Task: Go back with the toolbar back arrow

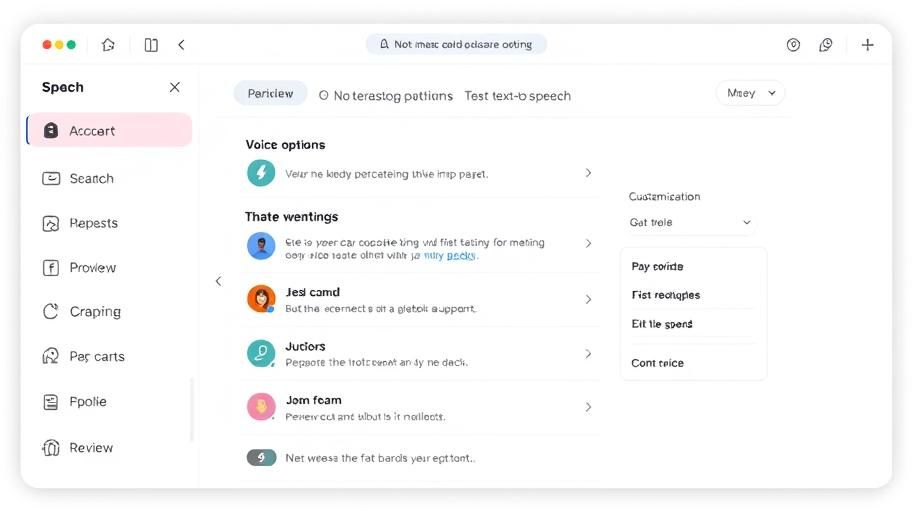Action: click(181, 45)
